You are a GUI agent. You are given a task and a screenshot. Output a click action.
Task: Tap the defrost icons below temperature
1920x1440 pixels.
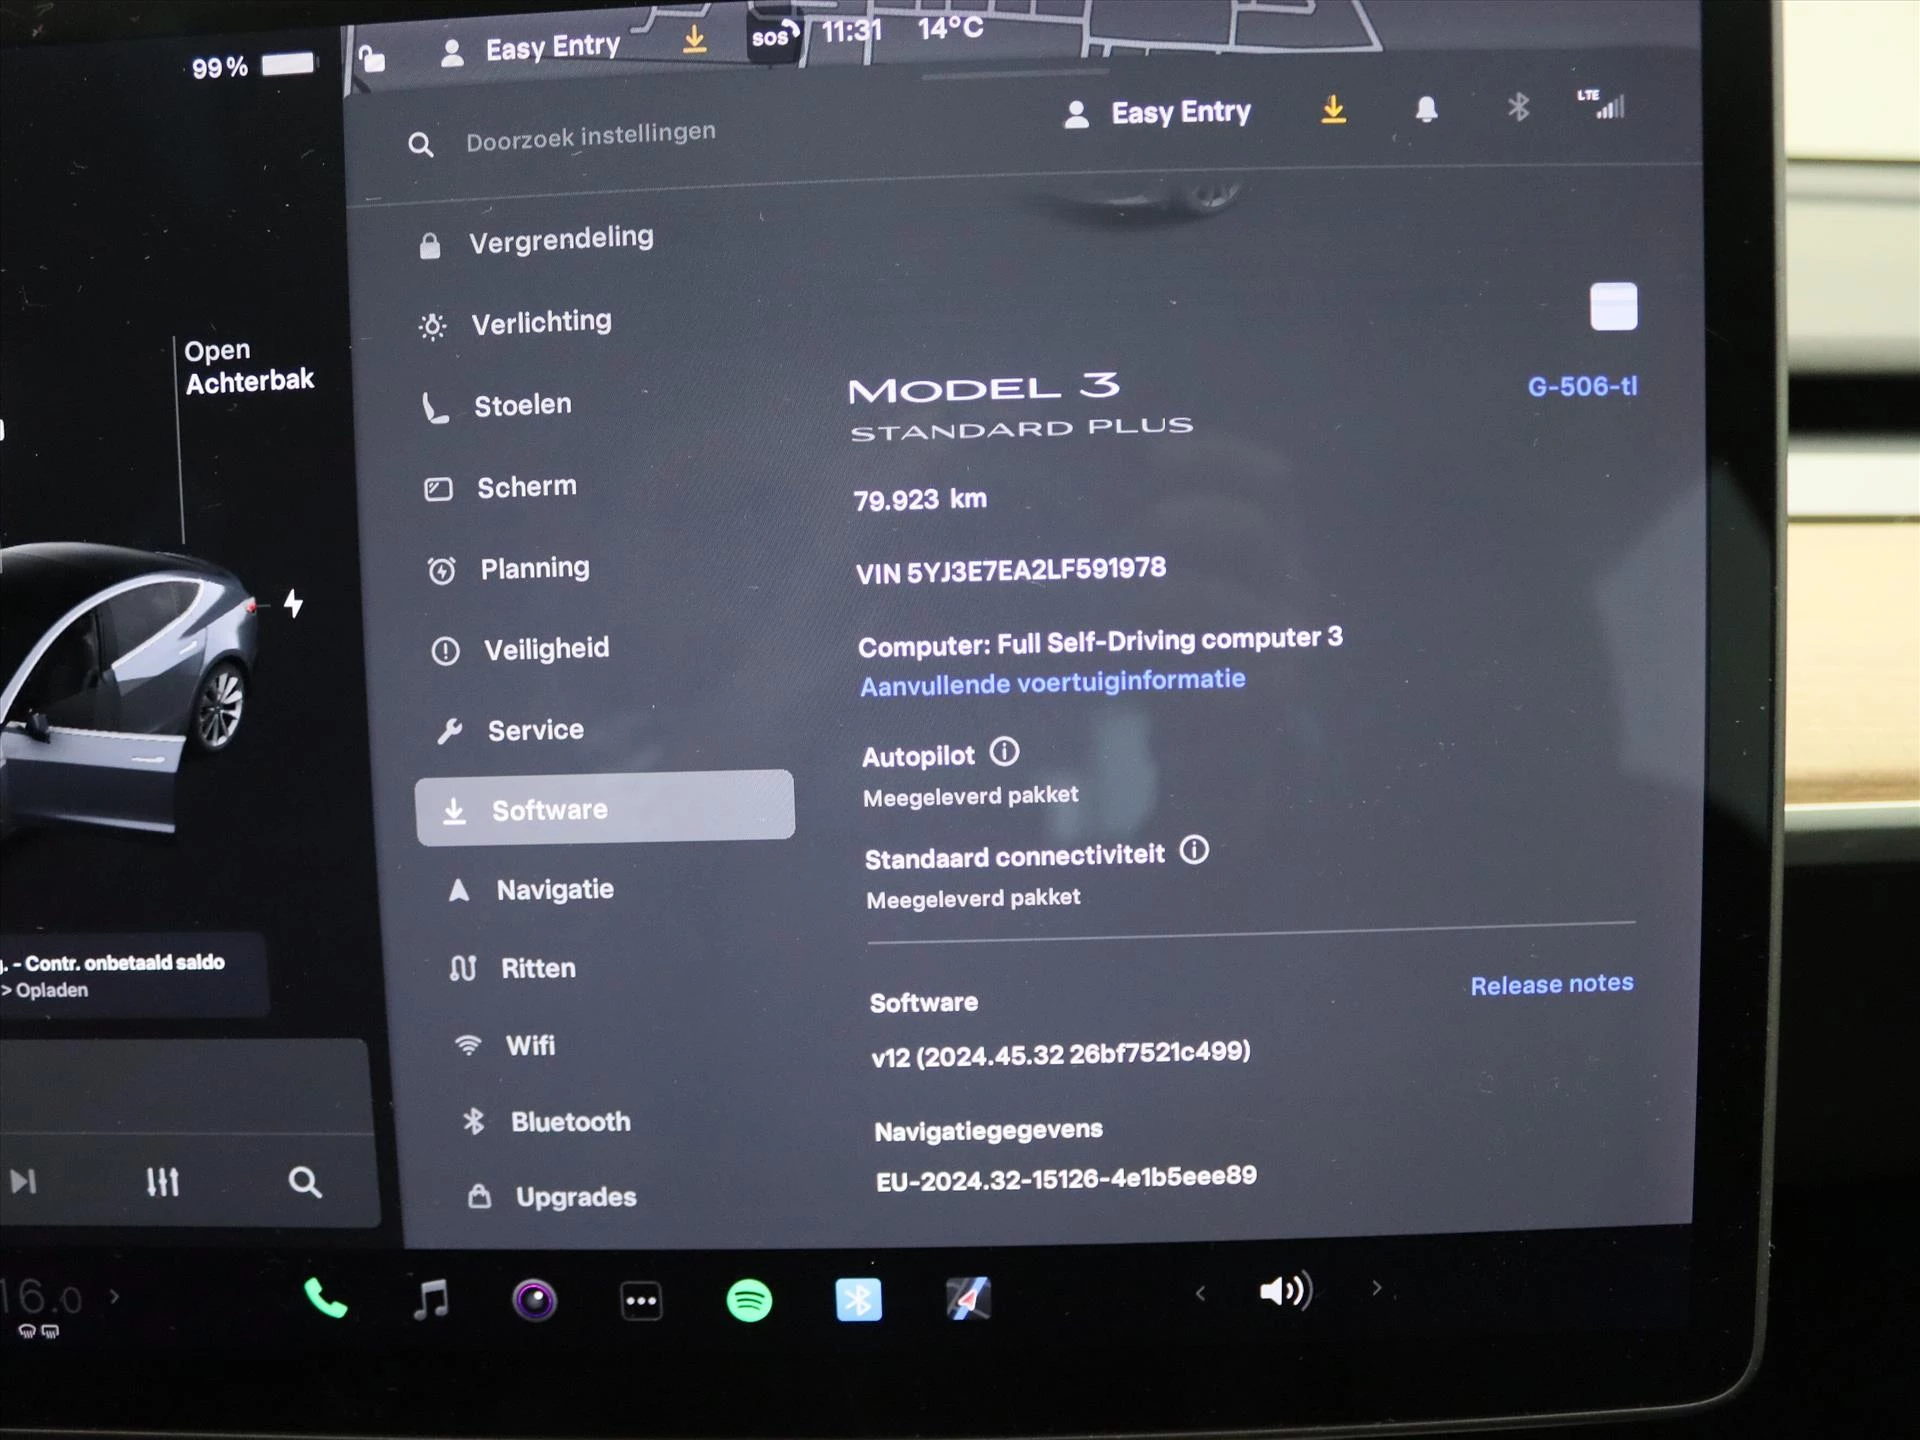pyautogui.click(x=39, y=1331)
